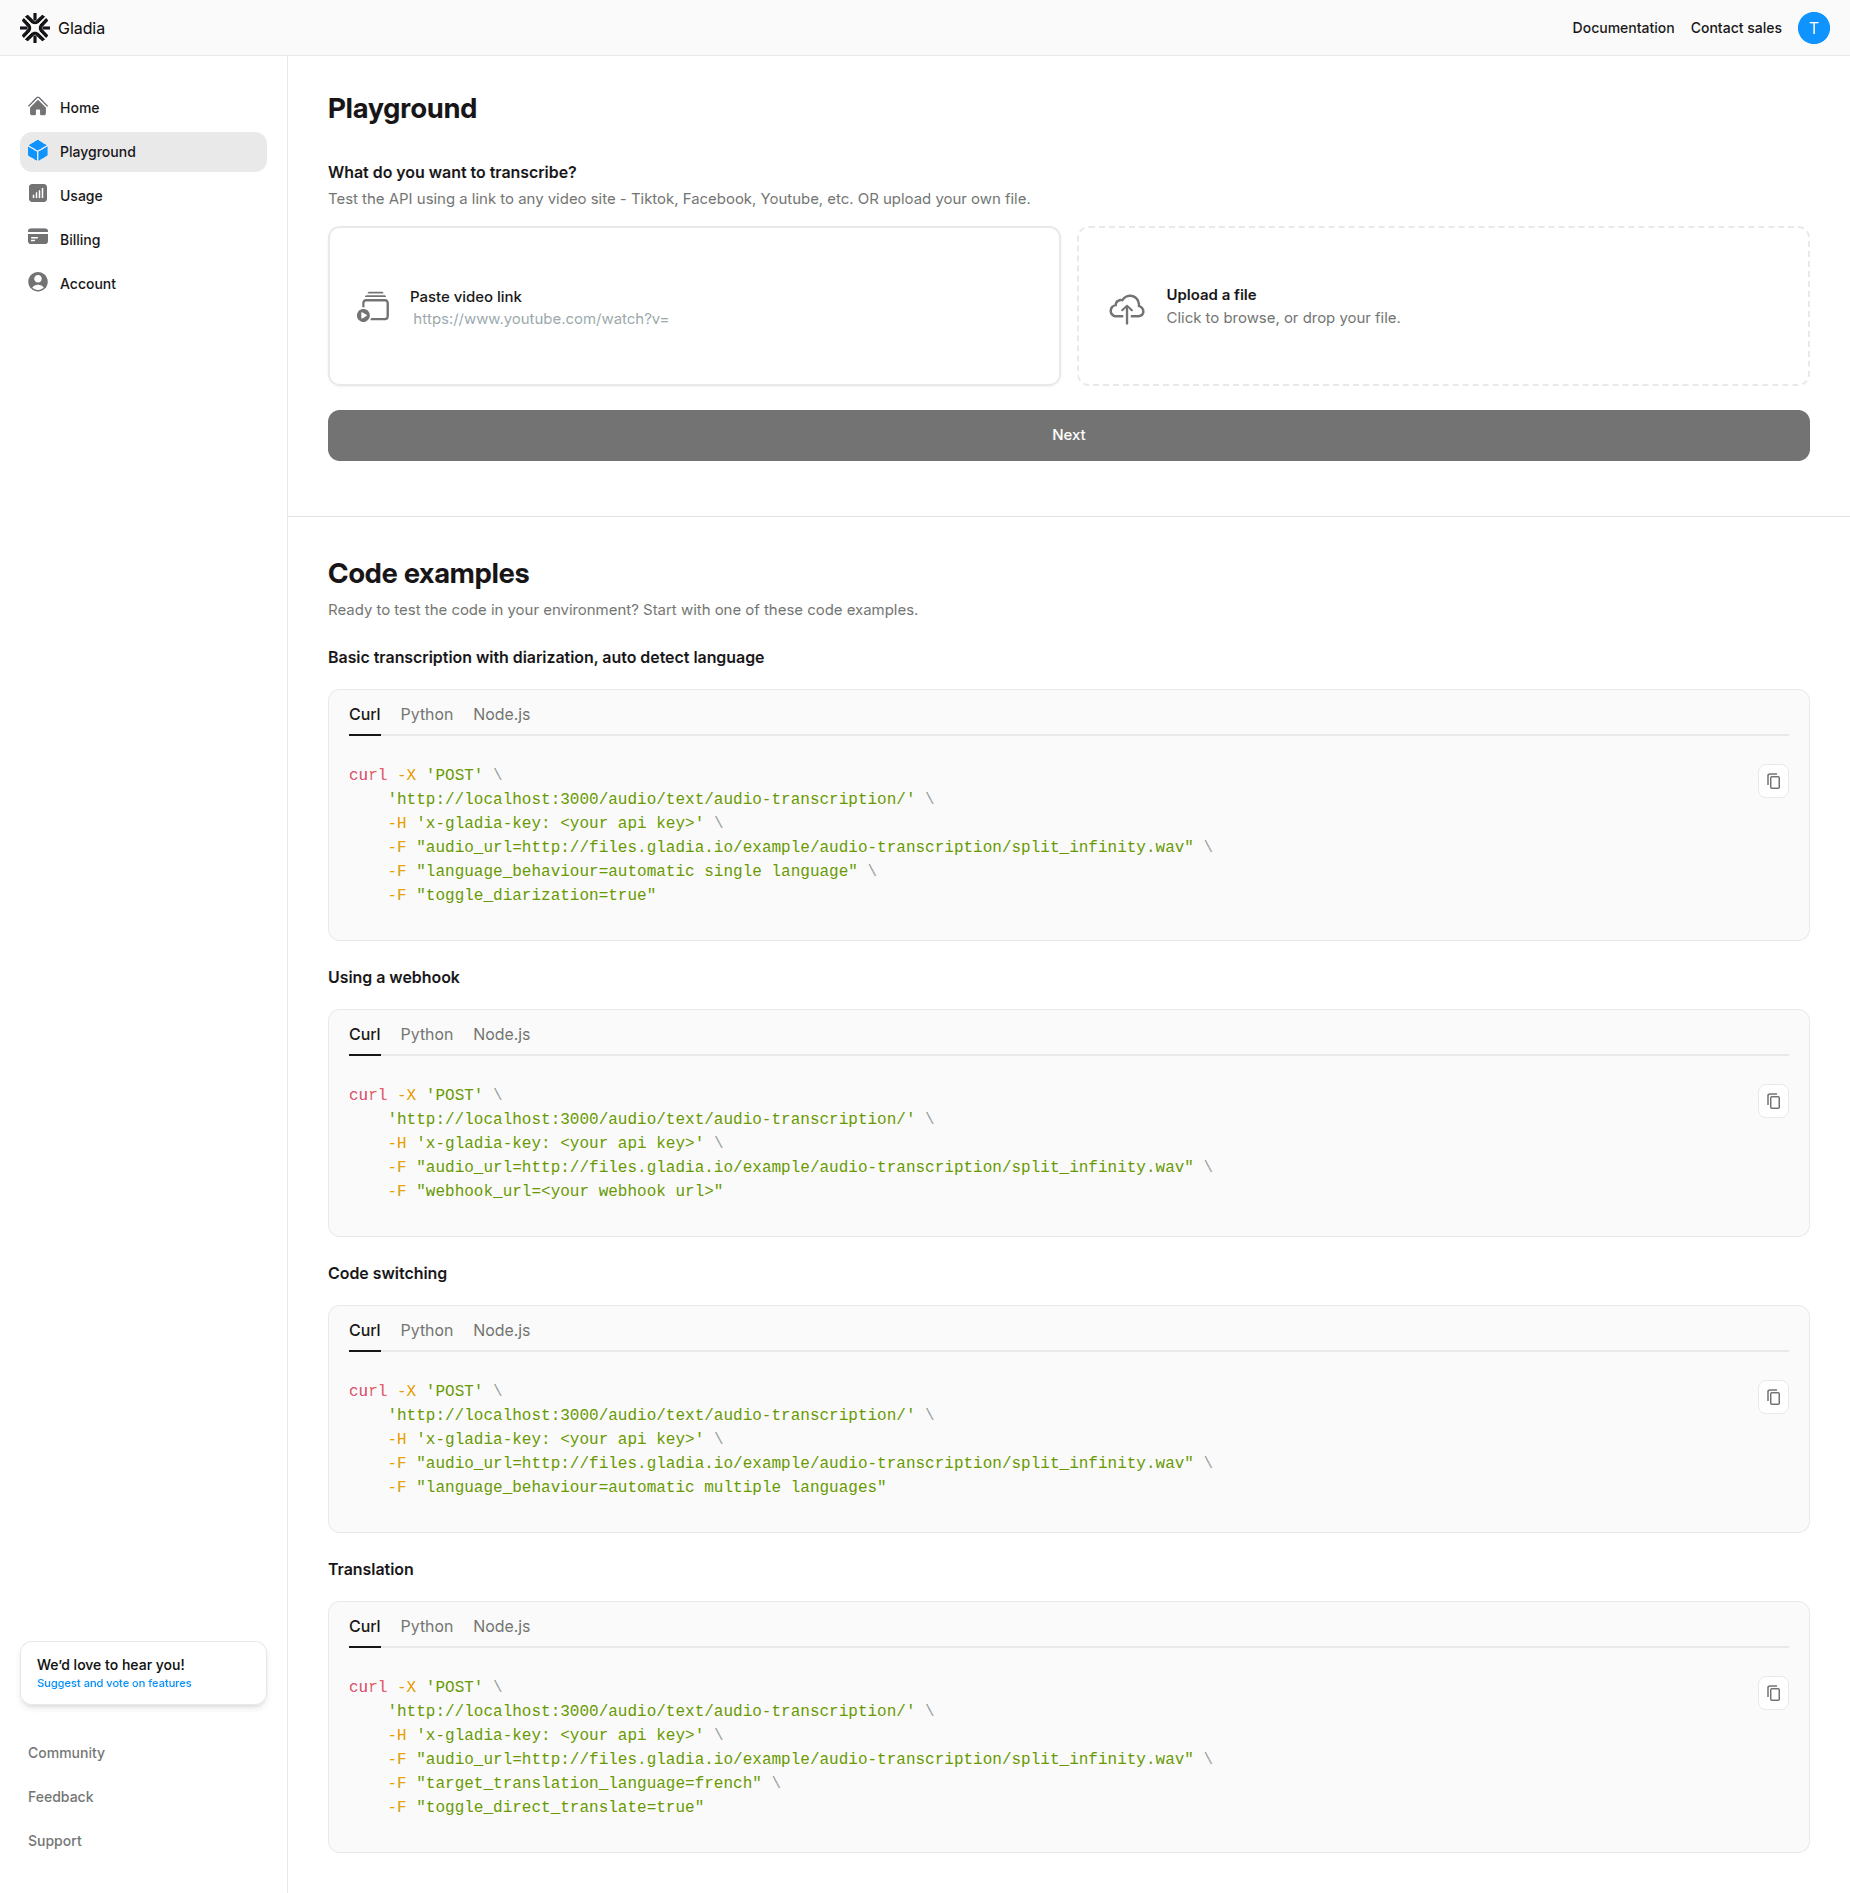Click the Gladia logo
The height and width of the screenshot is (1893, 1850).
62,27
